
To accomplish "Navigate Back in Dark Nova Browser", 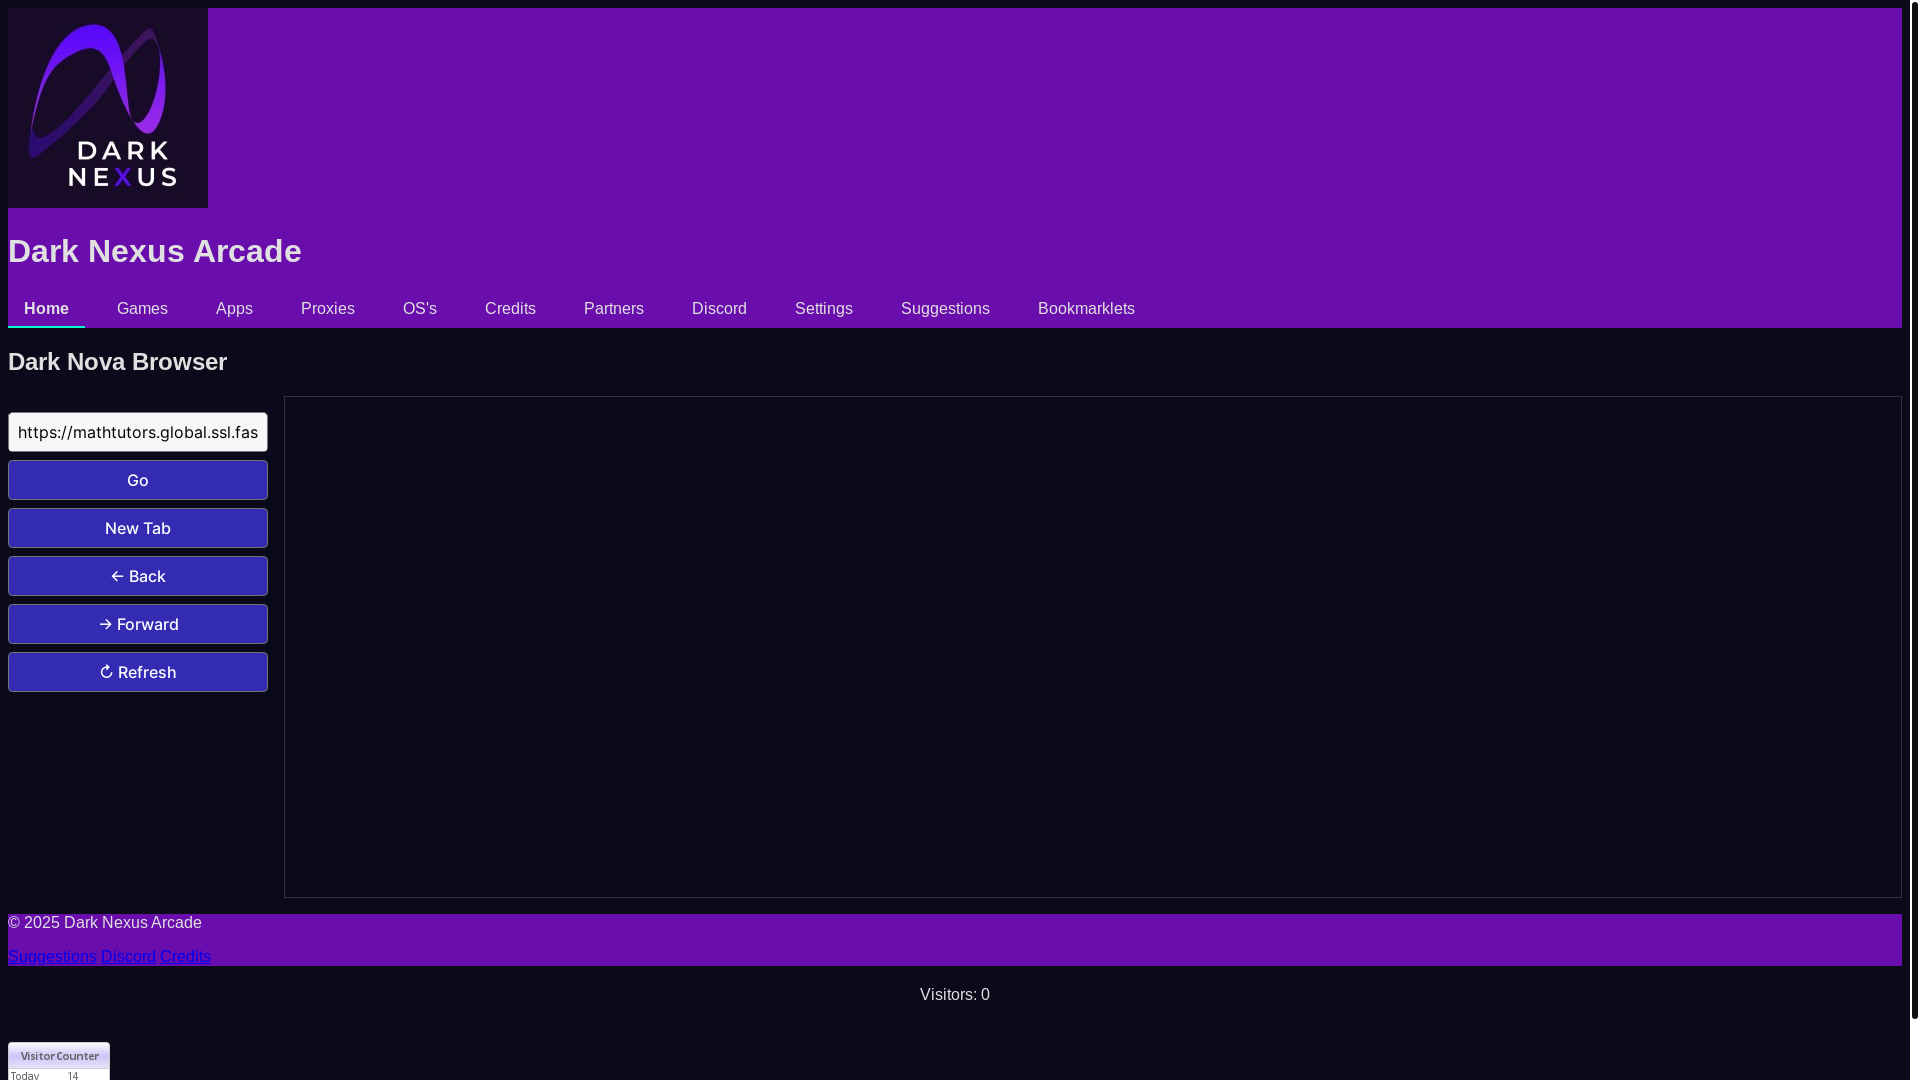I will pos(138,576).
